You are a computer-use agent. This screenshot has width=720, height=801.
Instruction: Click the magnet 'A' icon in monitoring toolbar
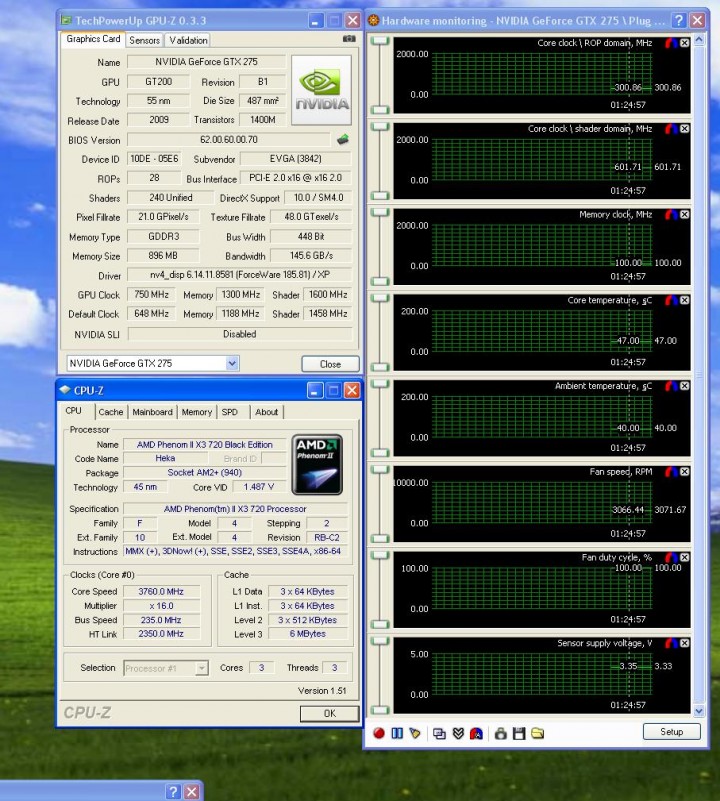(x=476, y=733)
